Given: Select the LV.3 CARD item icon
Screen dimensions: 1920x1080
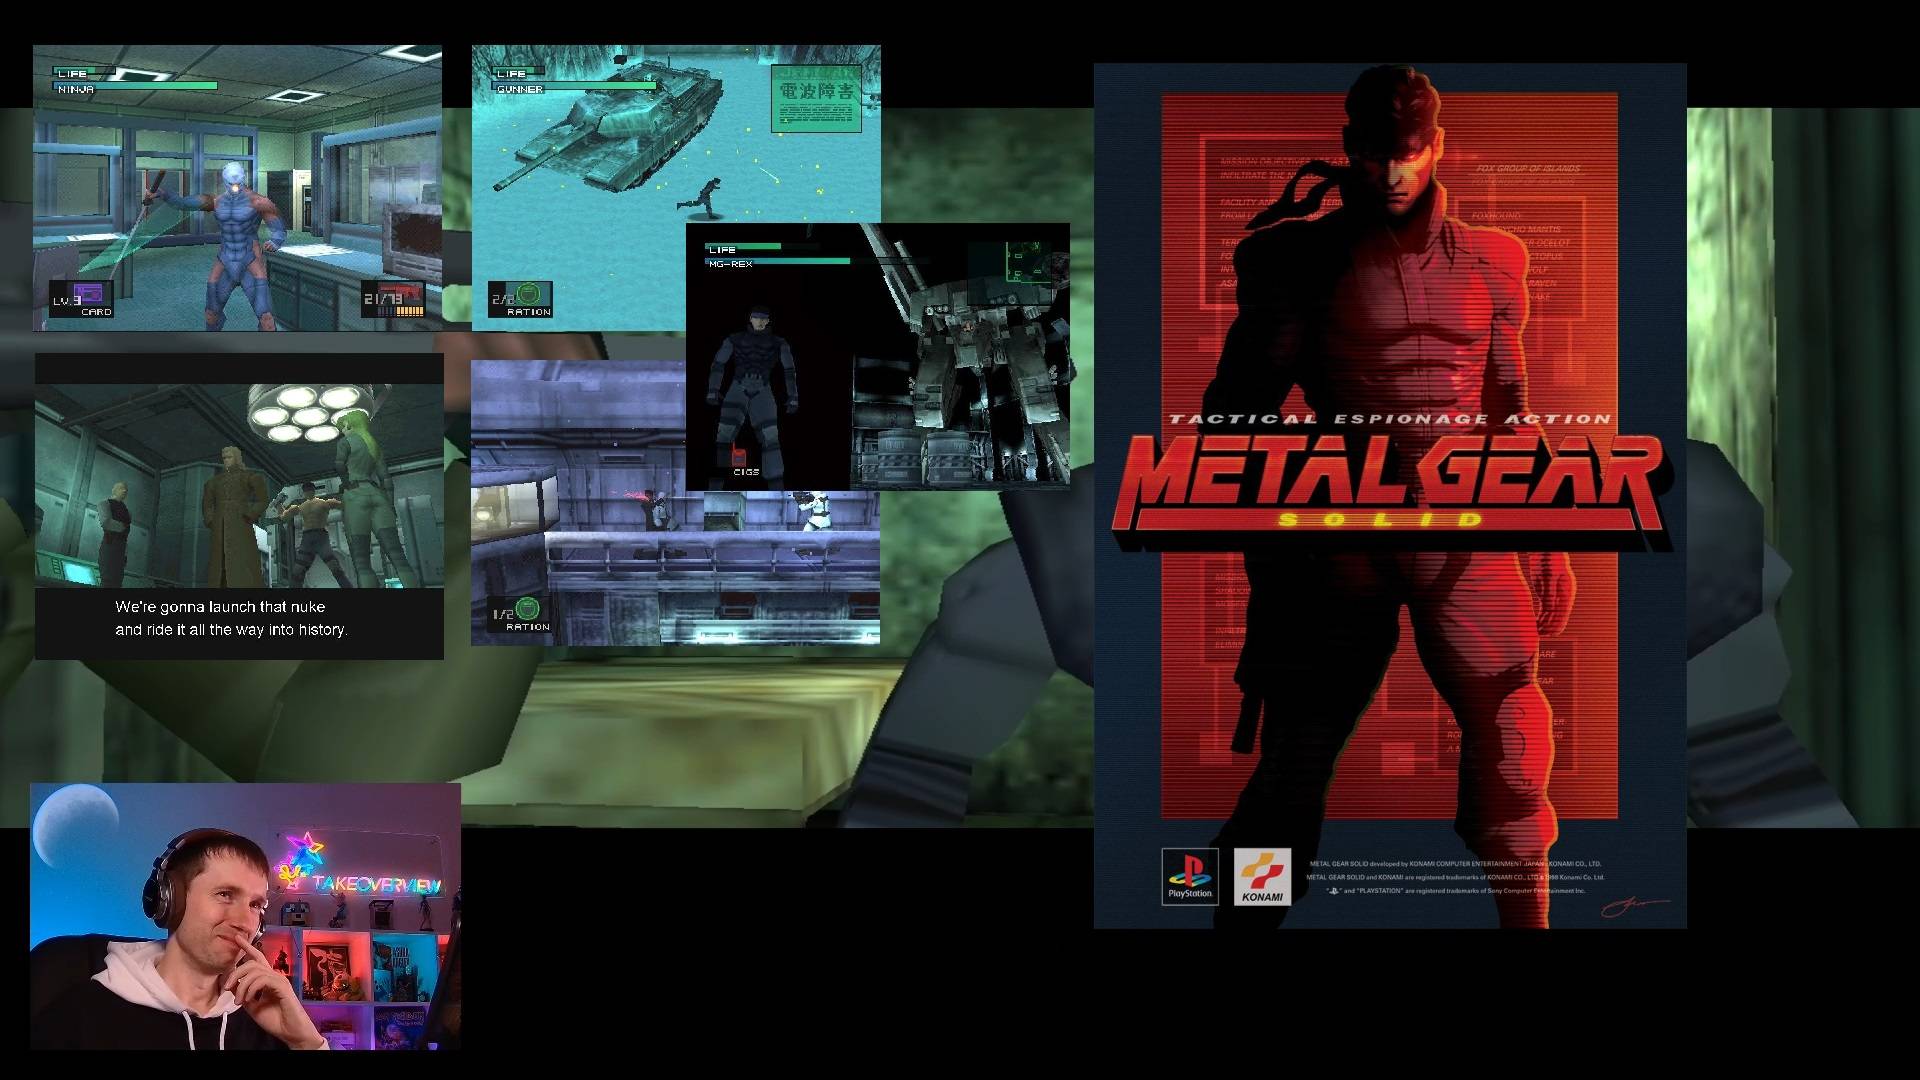Looking at the screenshot, I should pyautogui.click(x=90, y=295).
